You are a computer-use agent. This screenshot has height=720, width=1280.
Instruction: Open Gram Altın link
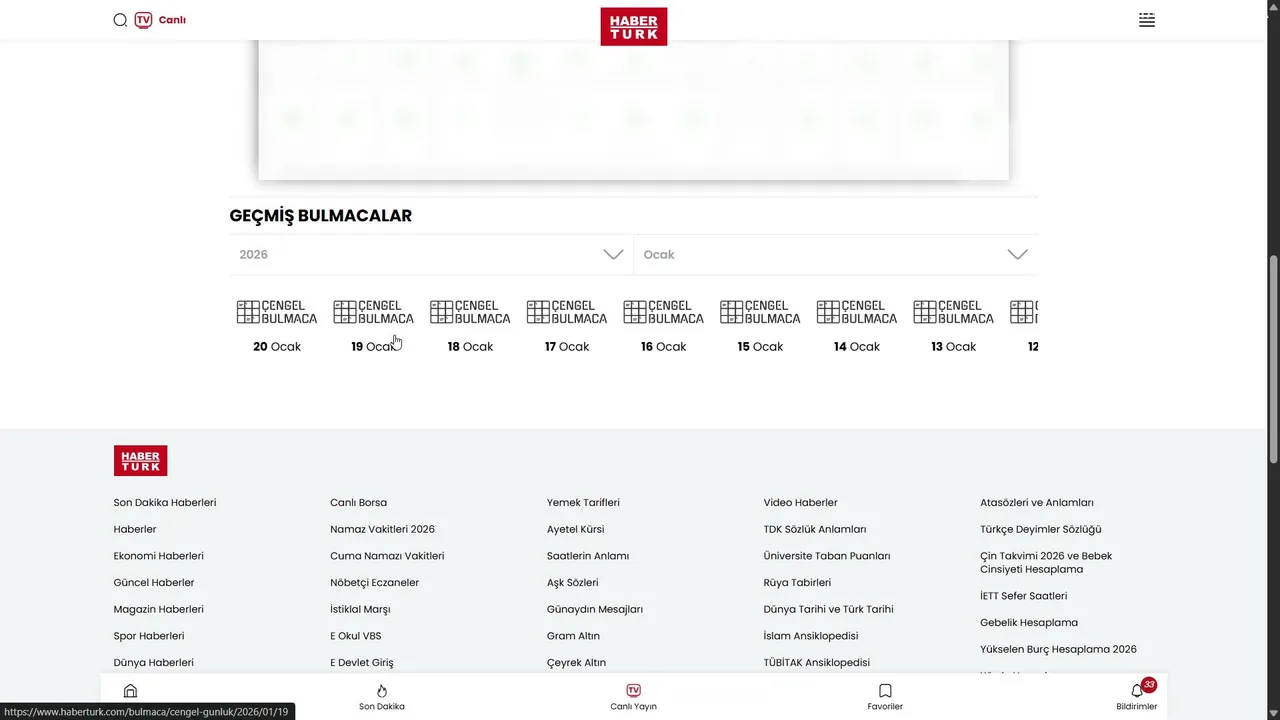[573, 636]
